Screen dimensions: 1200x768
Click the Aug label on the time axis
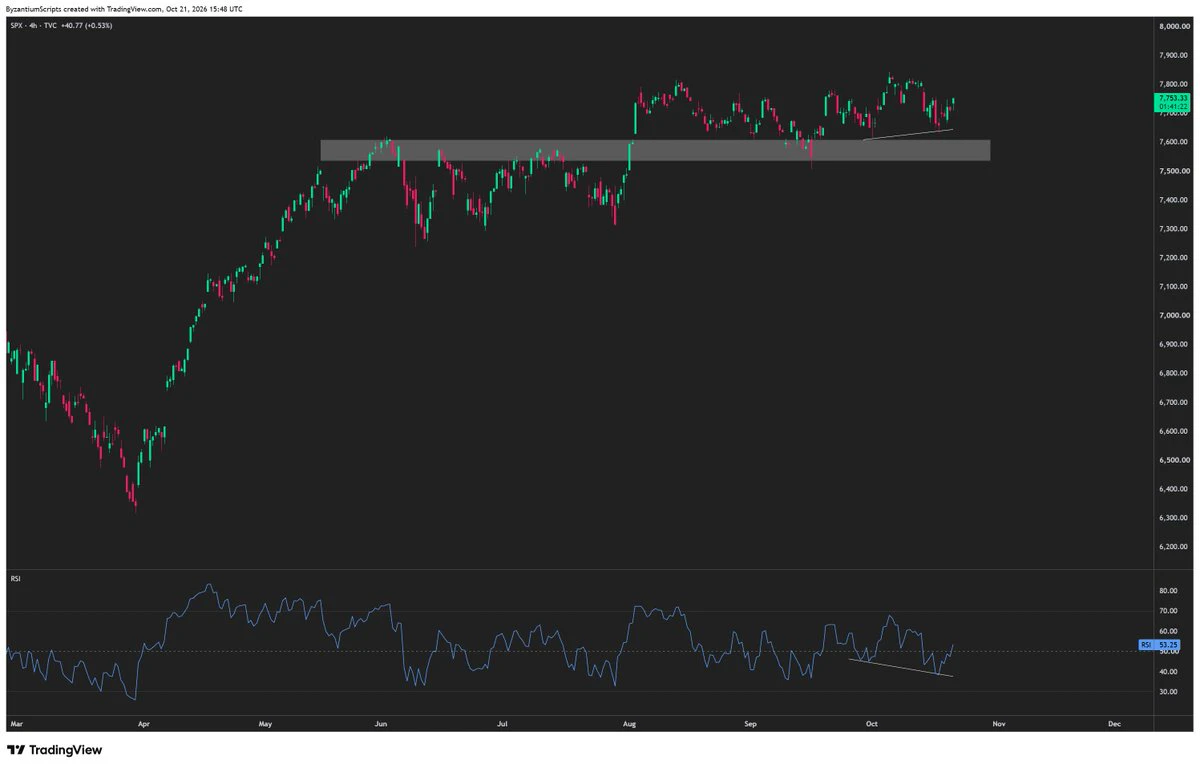[x=629, y=722]
